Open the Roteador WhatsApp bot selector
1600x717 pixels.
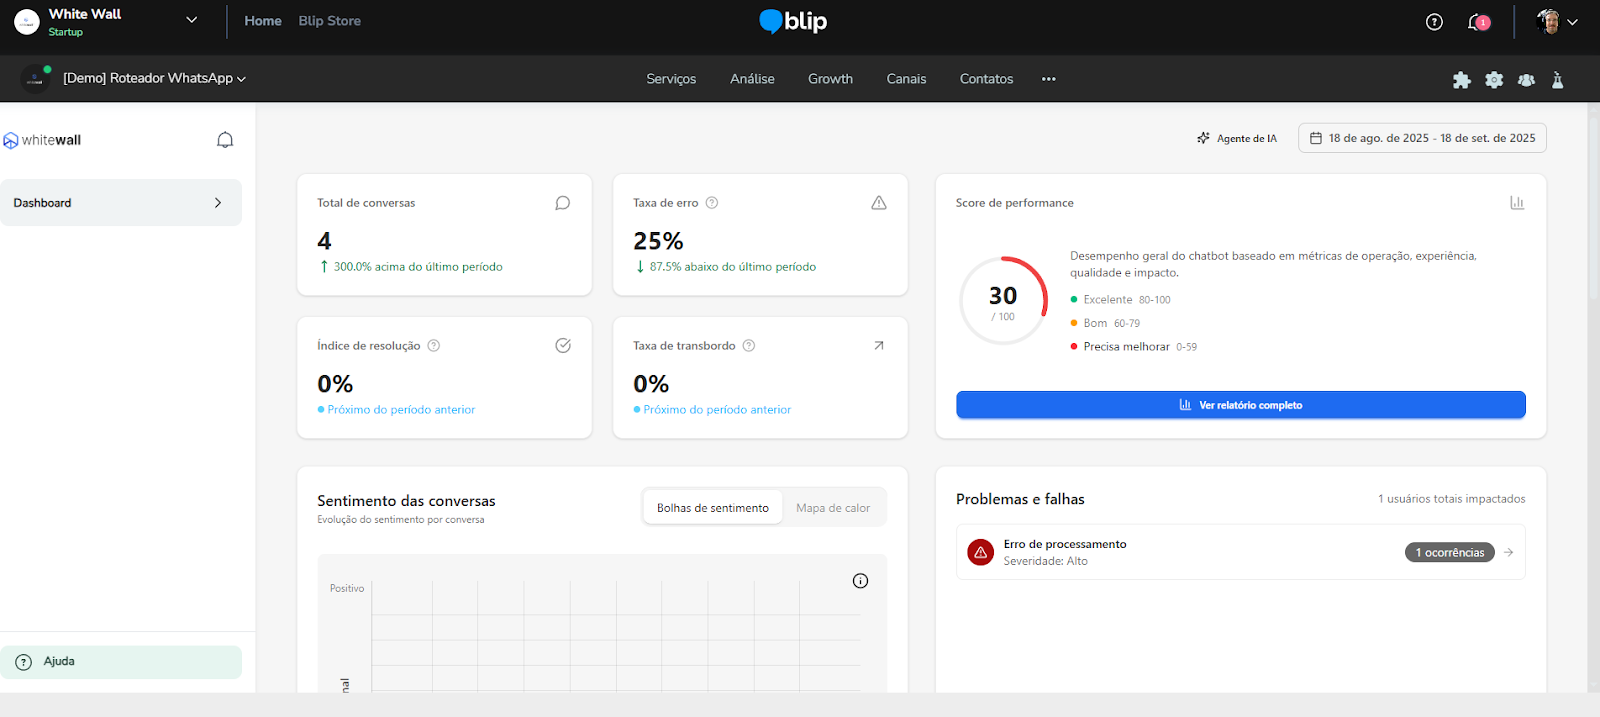coord(154,78)
